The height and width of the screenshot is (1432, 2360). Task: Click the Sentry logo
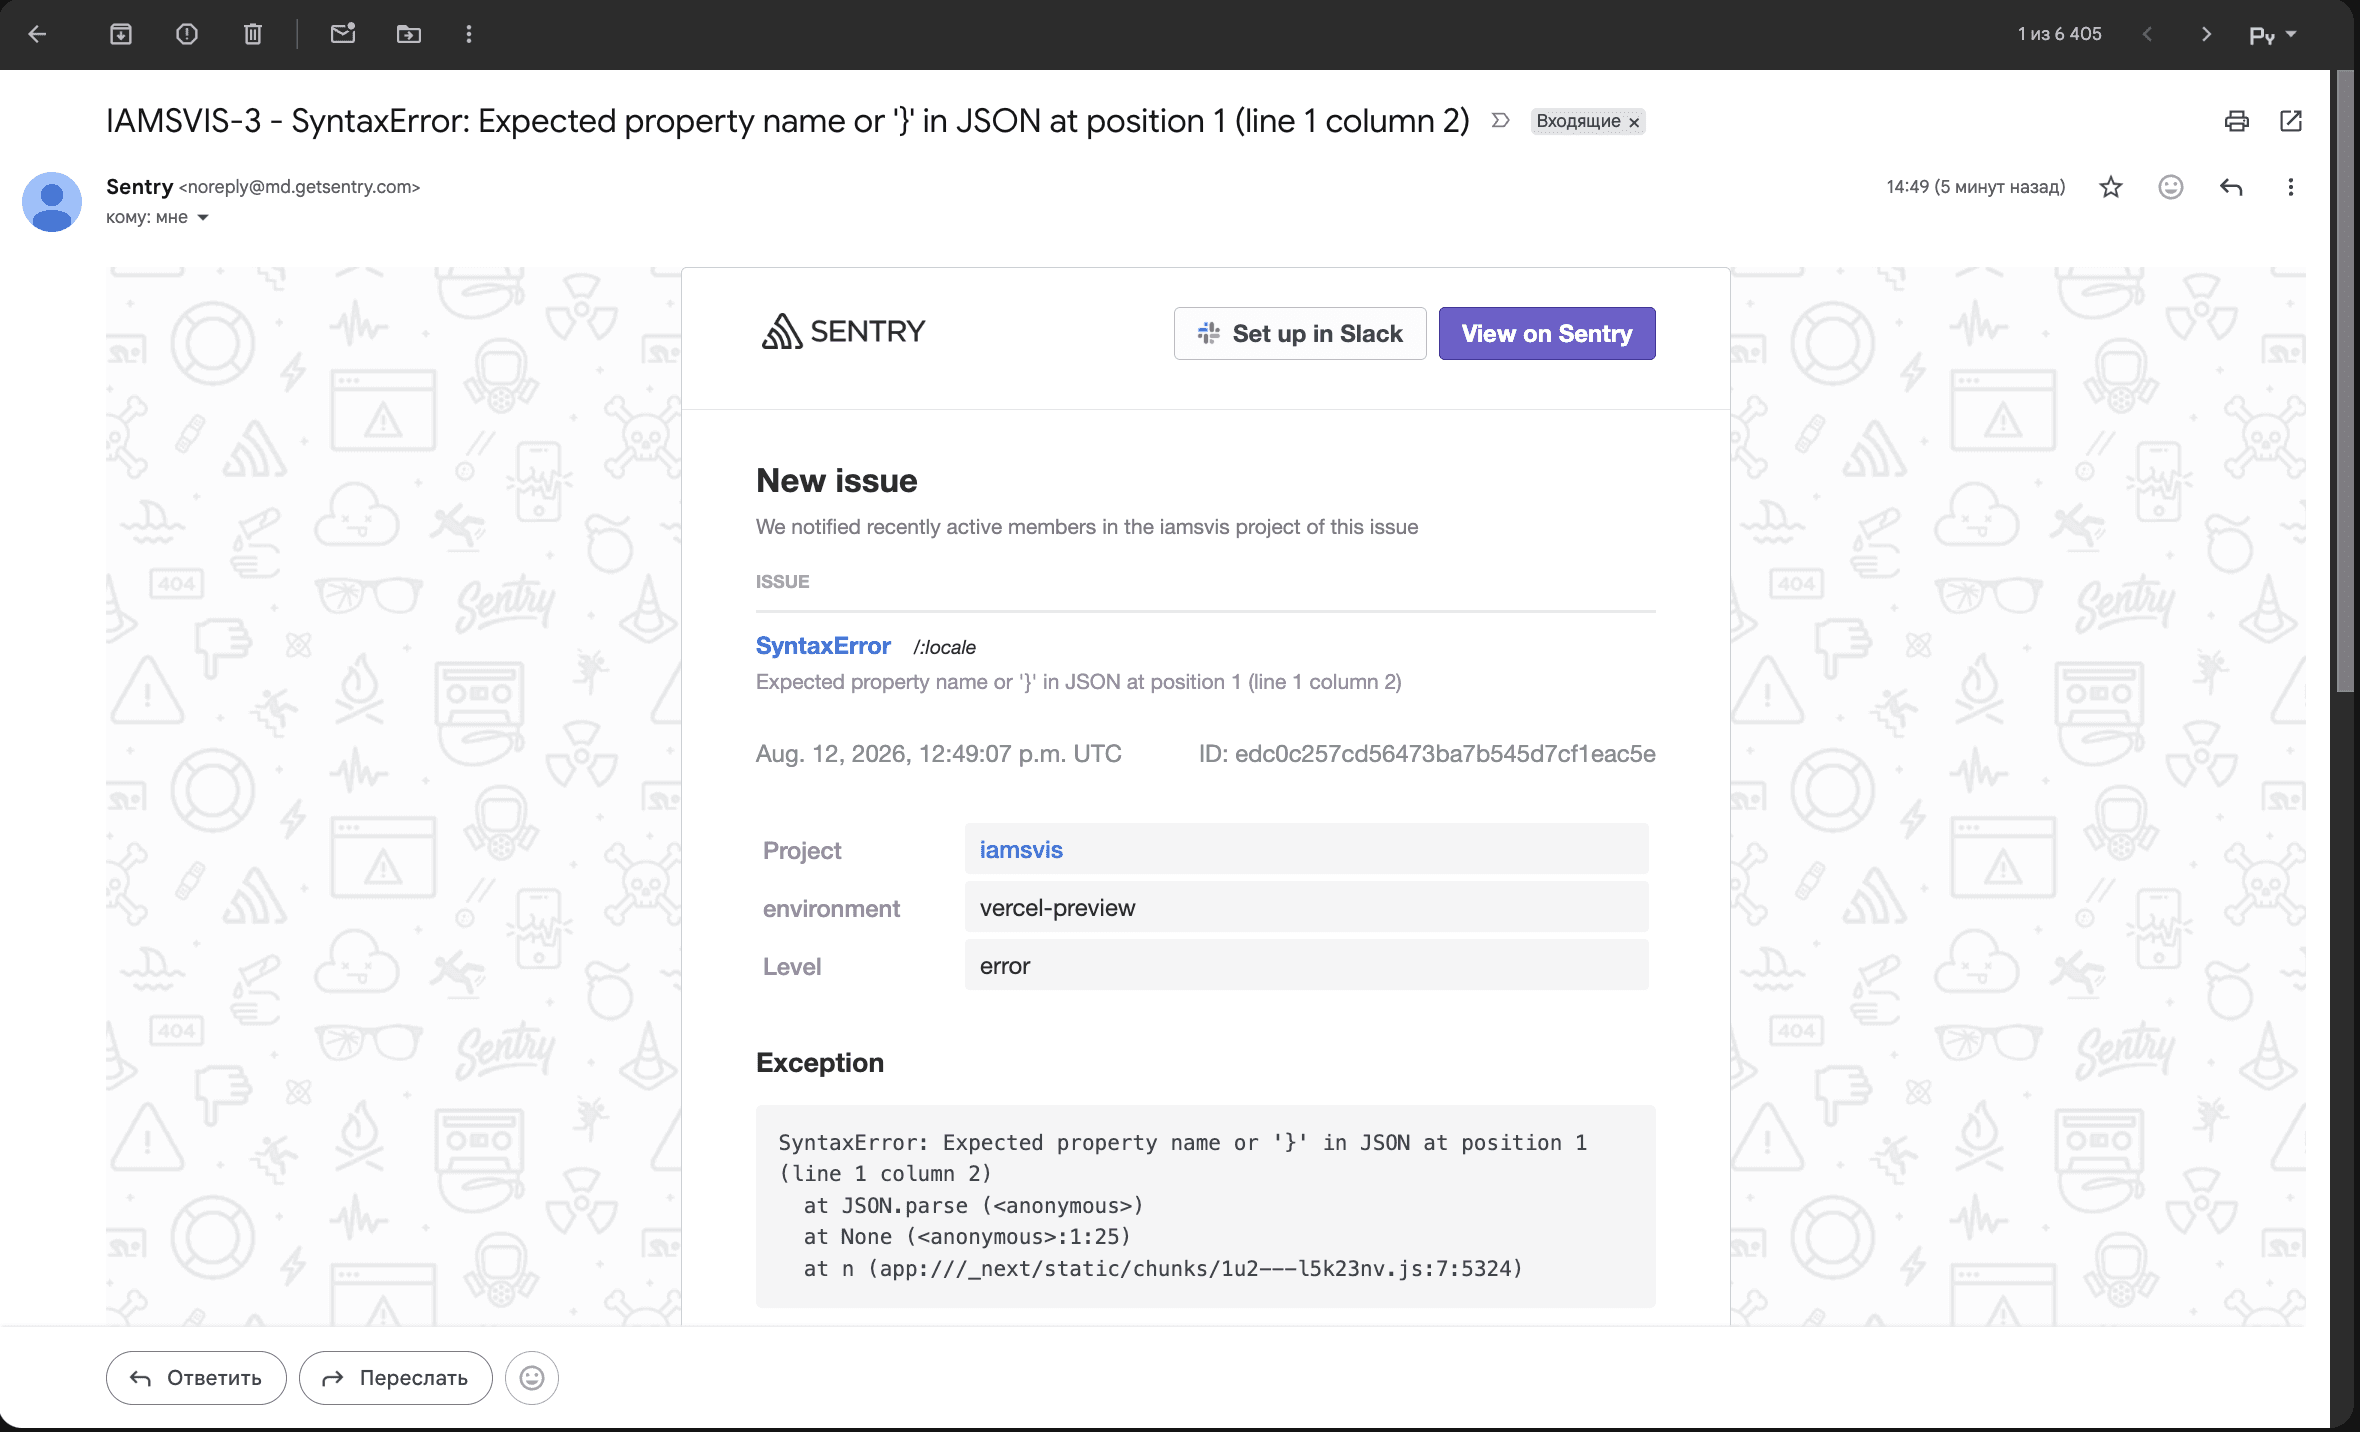click(843, 332)
